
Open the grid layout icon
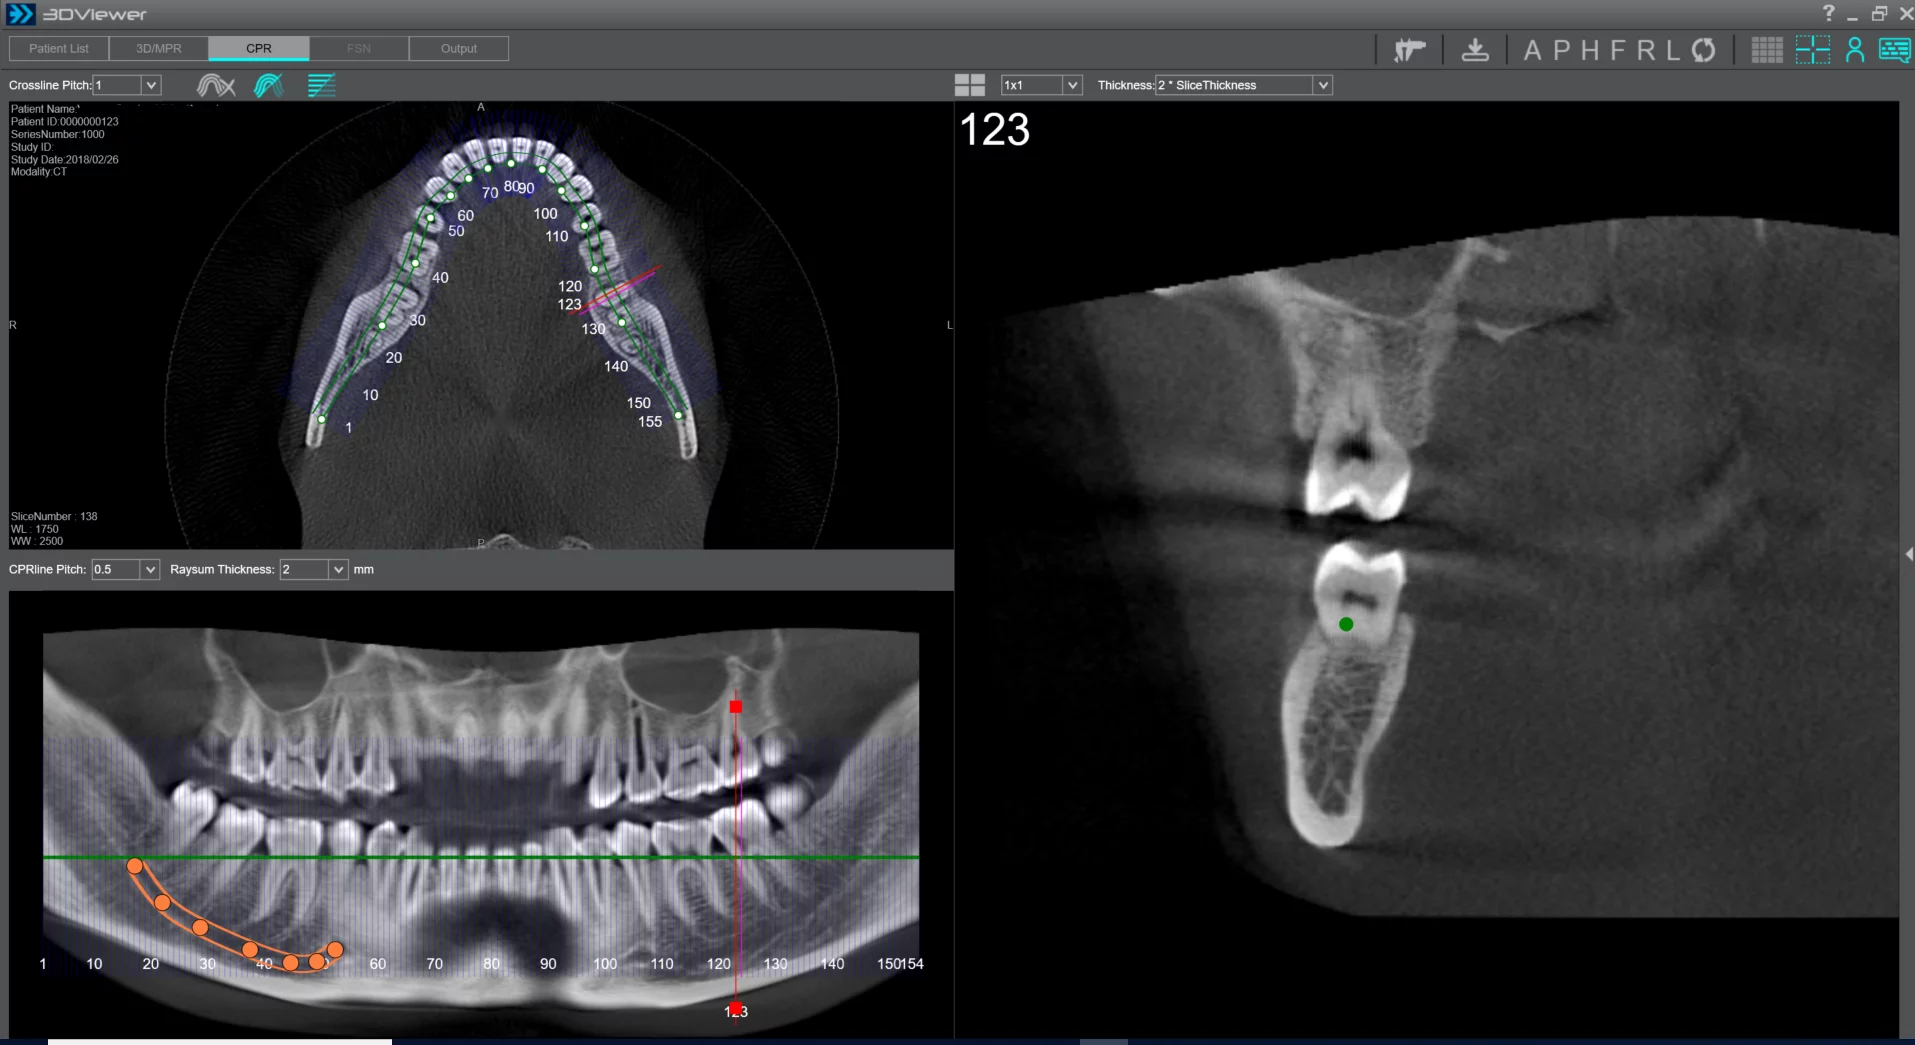pos(1766,50)
